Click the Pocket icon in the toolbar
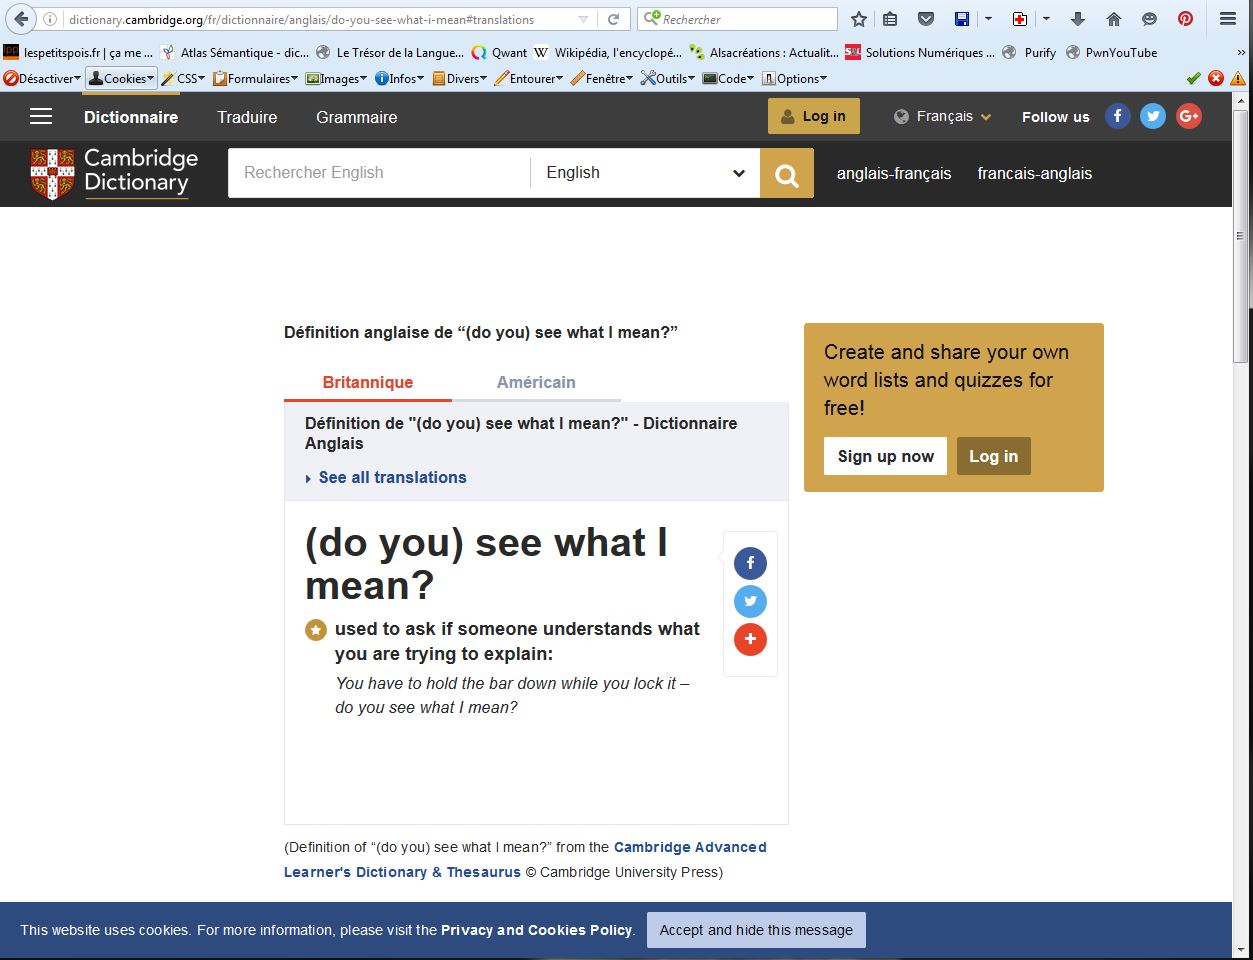The image size is (1253, 960). click(926, 19)
